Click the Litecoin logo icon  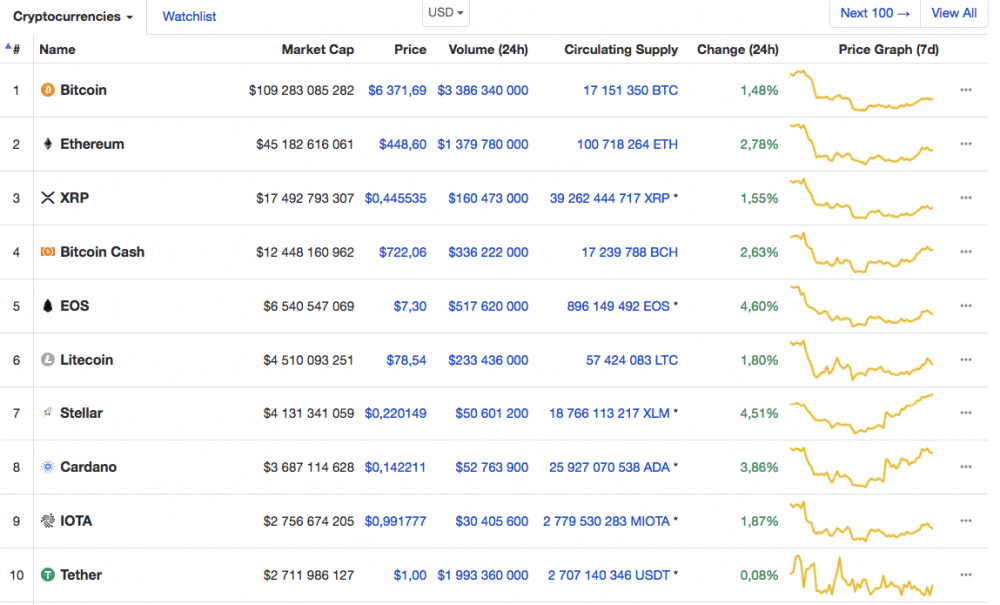(47, 360)
